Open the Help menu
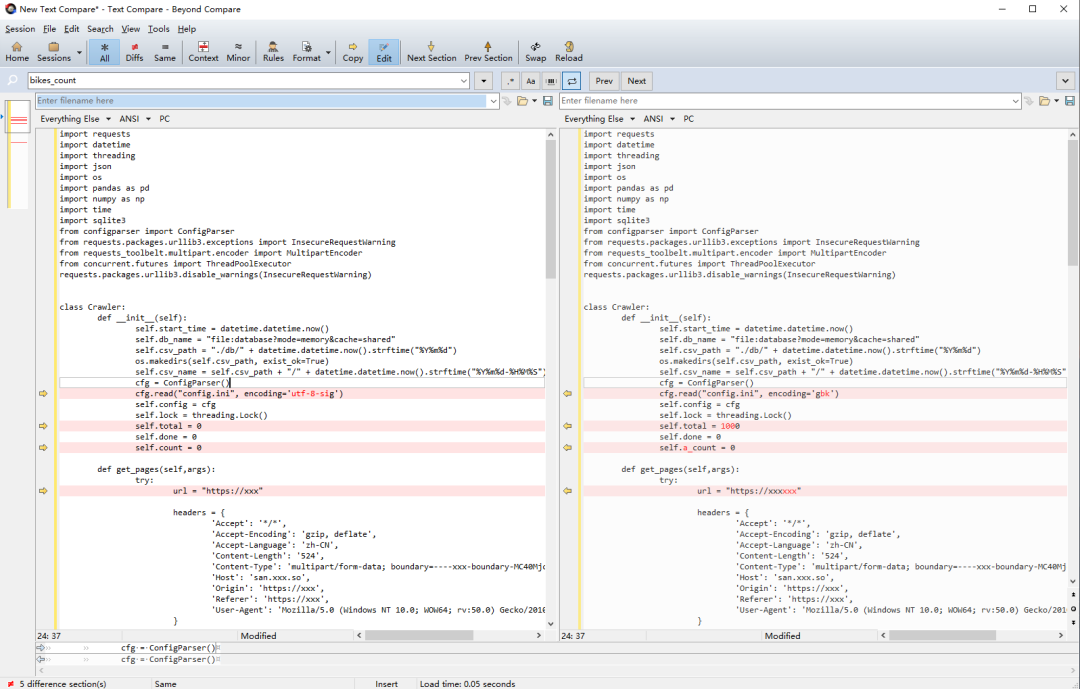Viewport: 1080px width, 689px height. (x=187, y=29)
